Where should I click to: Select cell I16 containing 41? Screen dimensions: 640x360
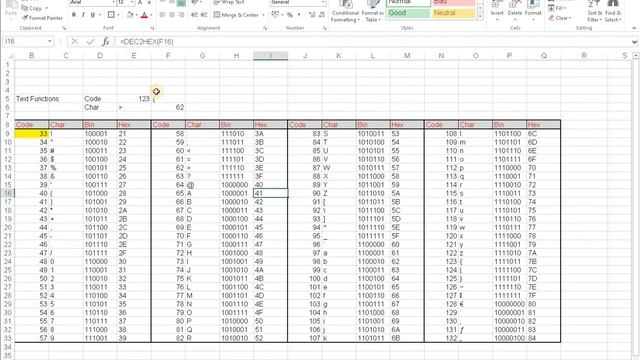coord(270,193)
